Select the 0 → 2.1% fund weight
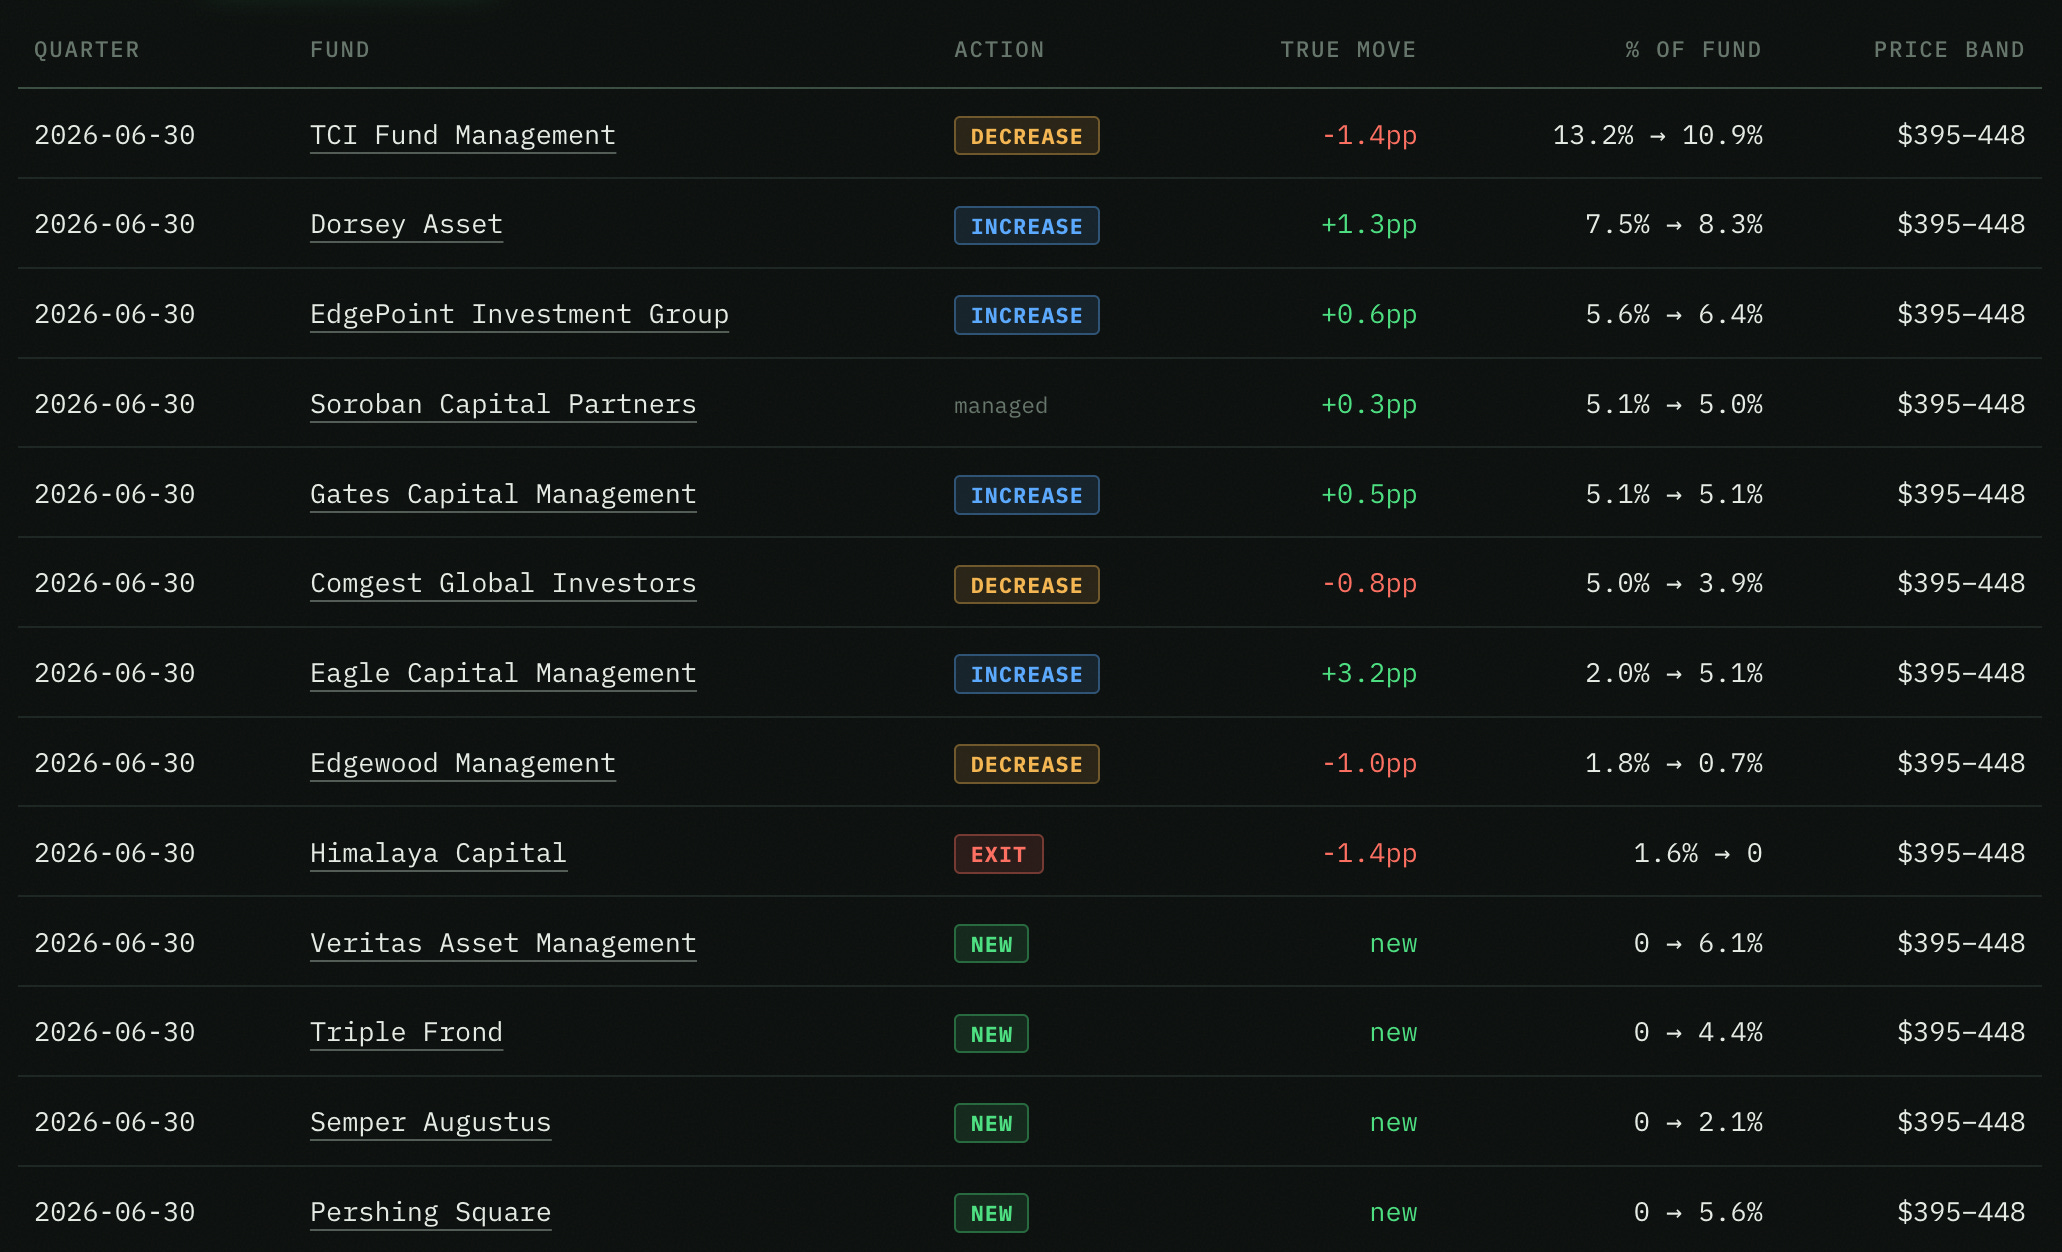The image size is (2062, 1252). pos(1698,1122)
